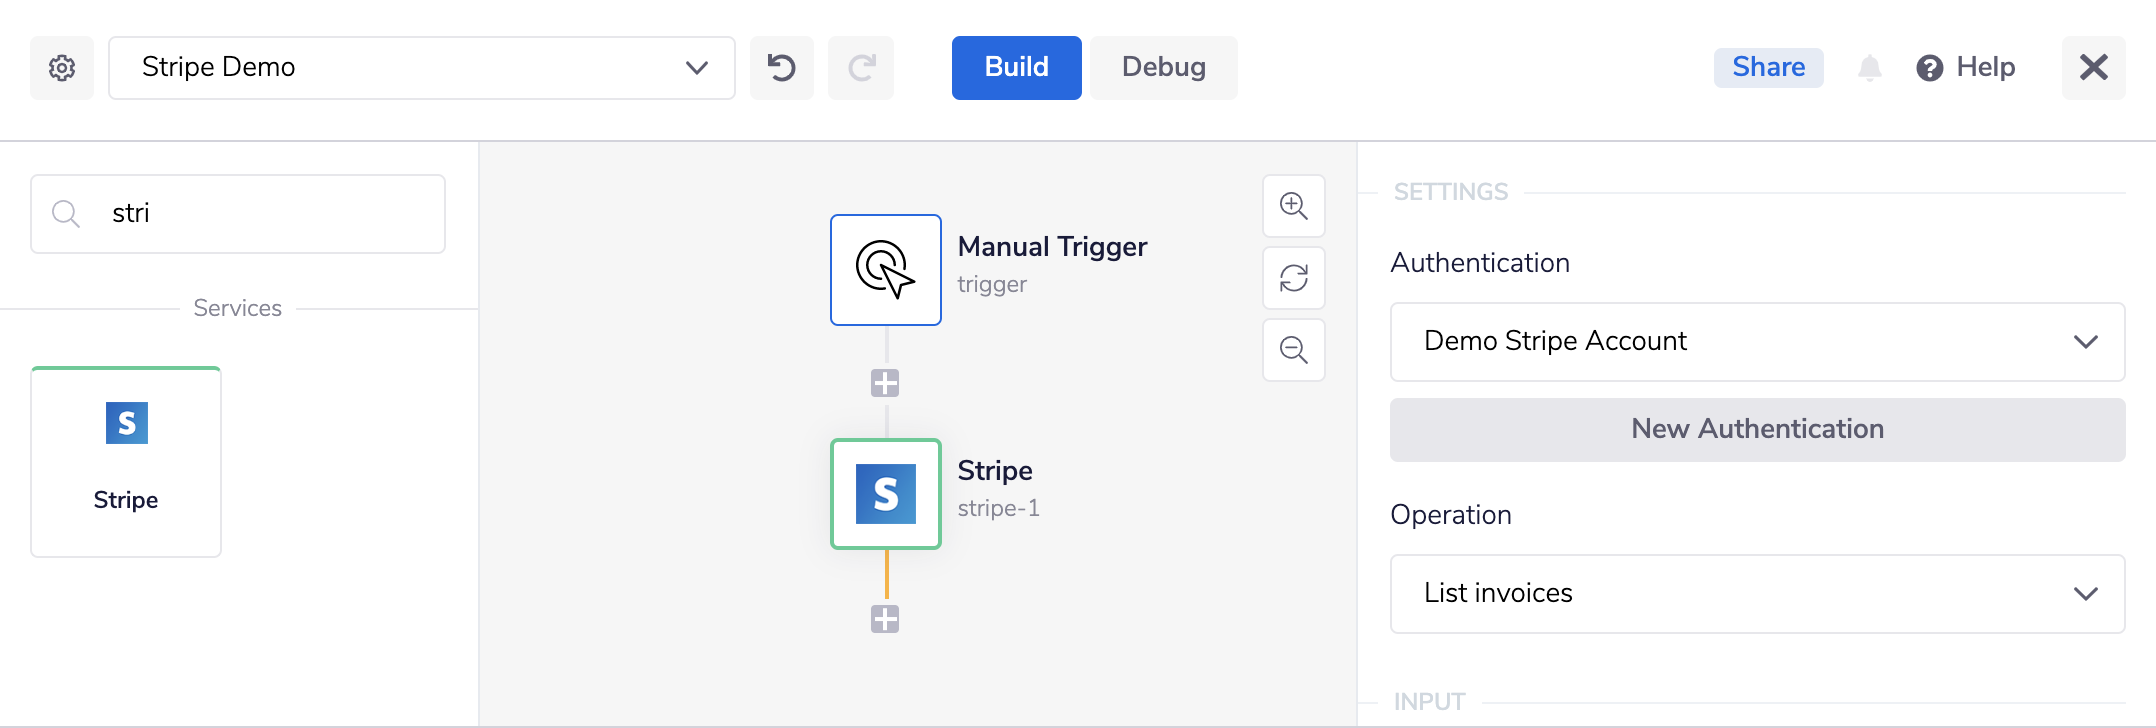
Task: Zoom out on the canvas
Action: tap(1294, 350)
